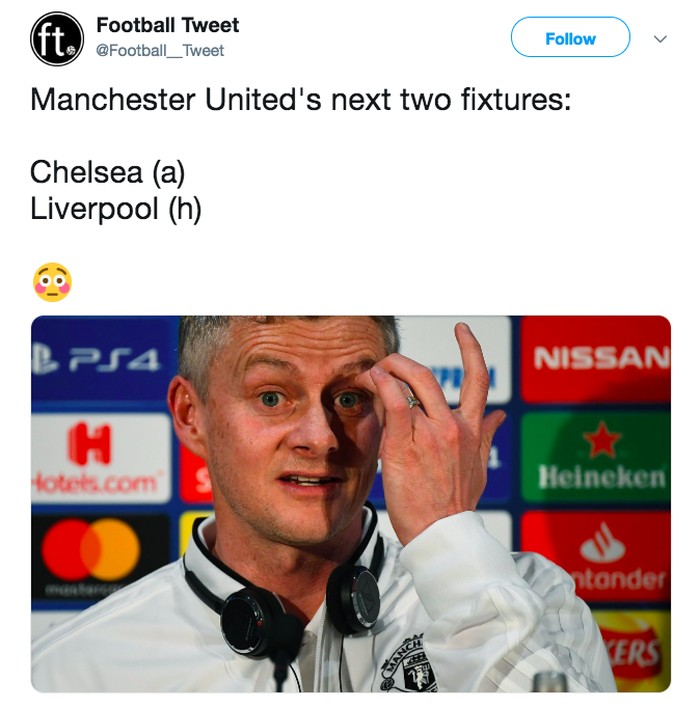This screenshot has width=700, height=709.
Task: Expand the tweet options chevron menu
Action: pyautogui.click(x=660, y=39)
